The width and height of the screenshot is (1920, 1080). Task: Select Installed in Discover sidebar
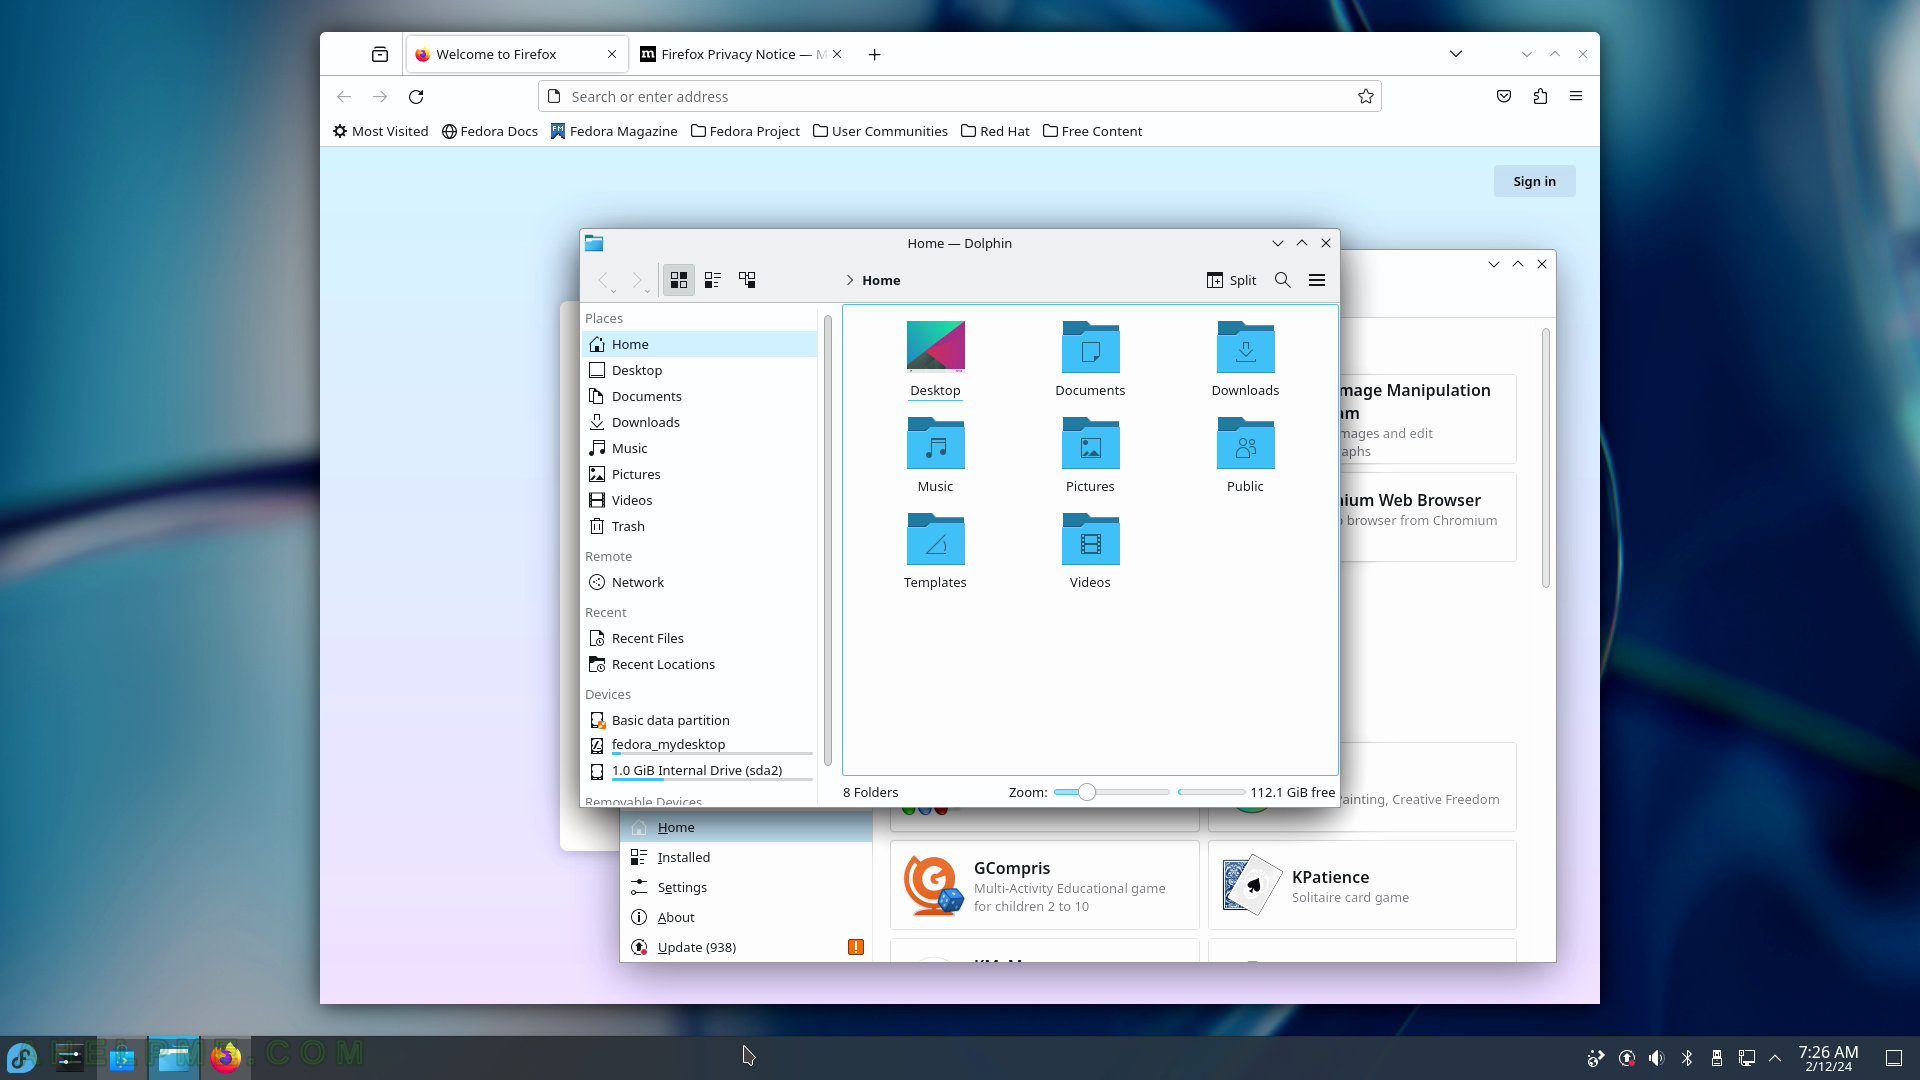(x=745, y=857)
